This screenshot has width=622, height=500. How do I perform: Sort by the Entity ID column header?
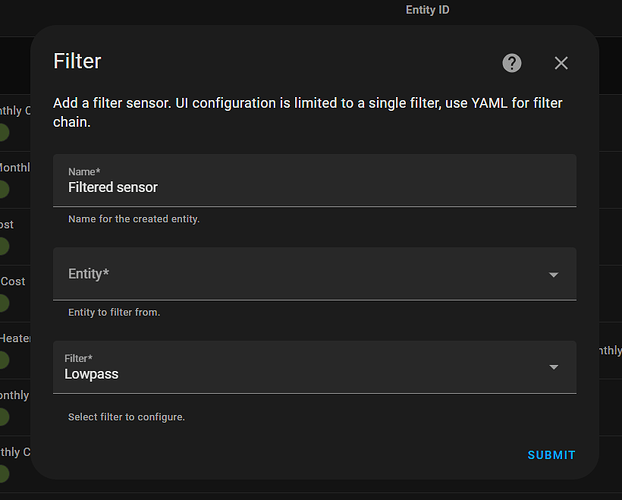click(427, 10)
